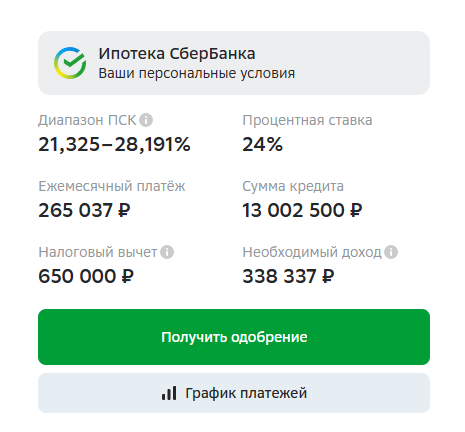
Task: Open the График платежей payment schedule
Action: tap(234, 393)
